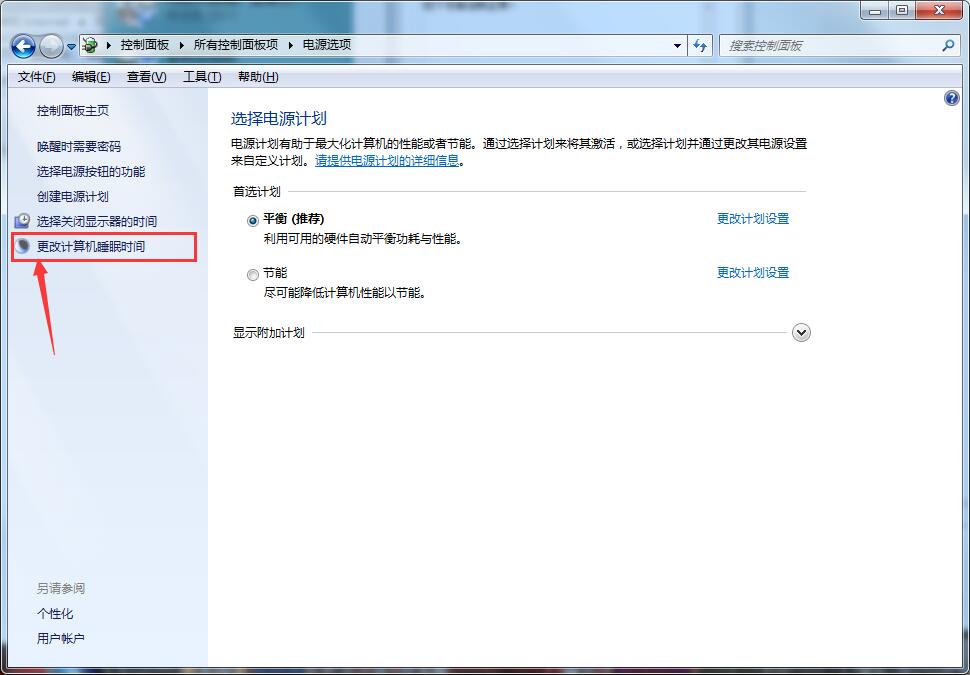Open help with blue question mark icon

click(951, 98)
